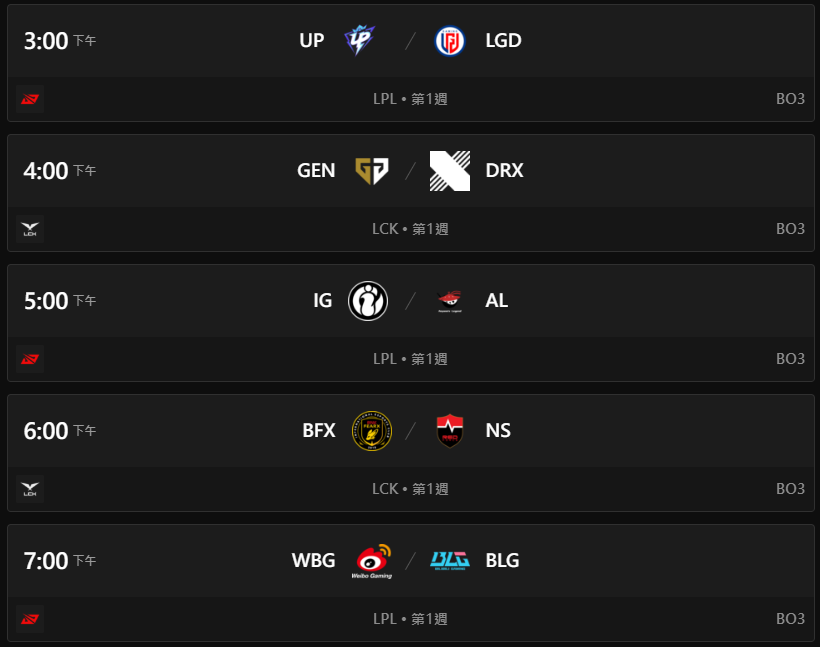
Task: Click LPL league icon under WBG vs BLG
Action: tap(30, 619)
